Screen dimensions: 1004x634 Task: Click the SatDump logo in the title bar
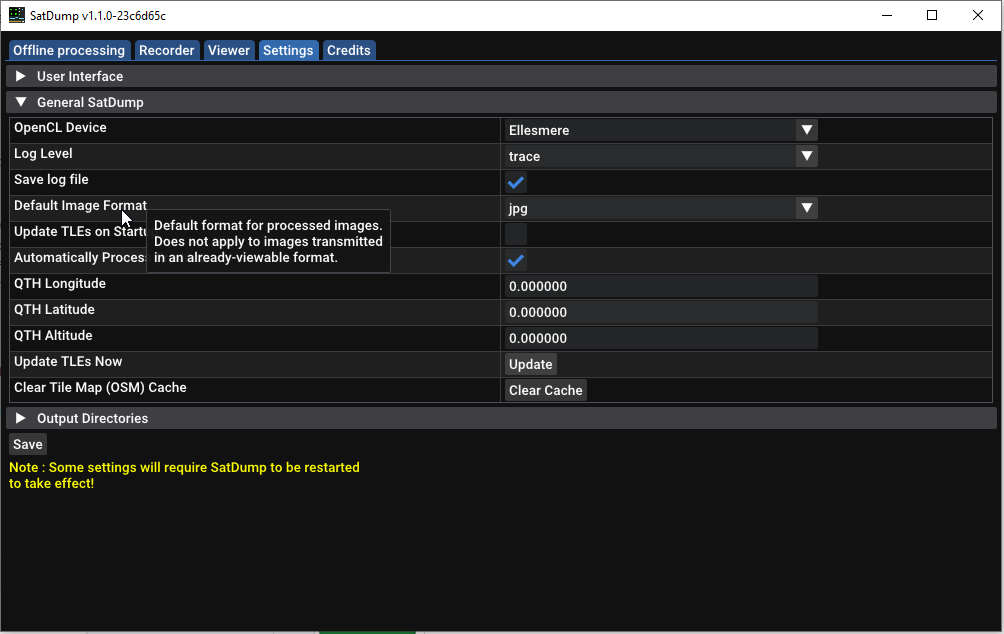click(x=18, y=15)
